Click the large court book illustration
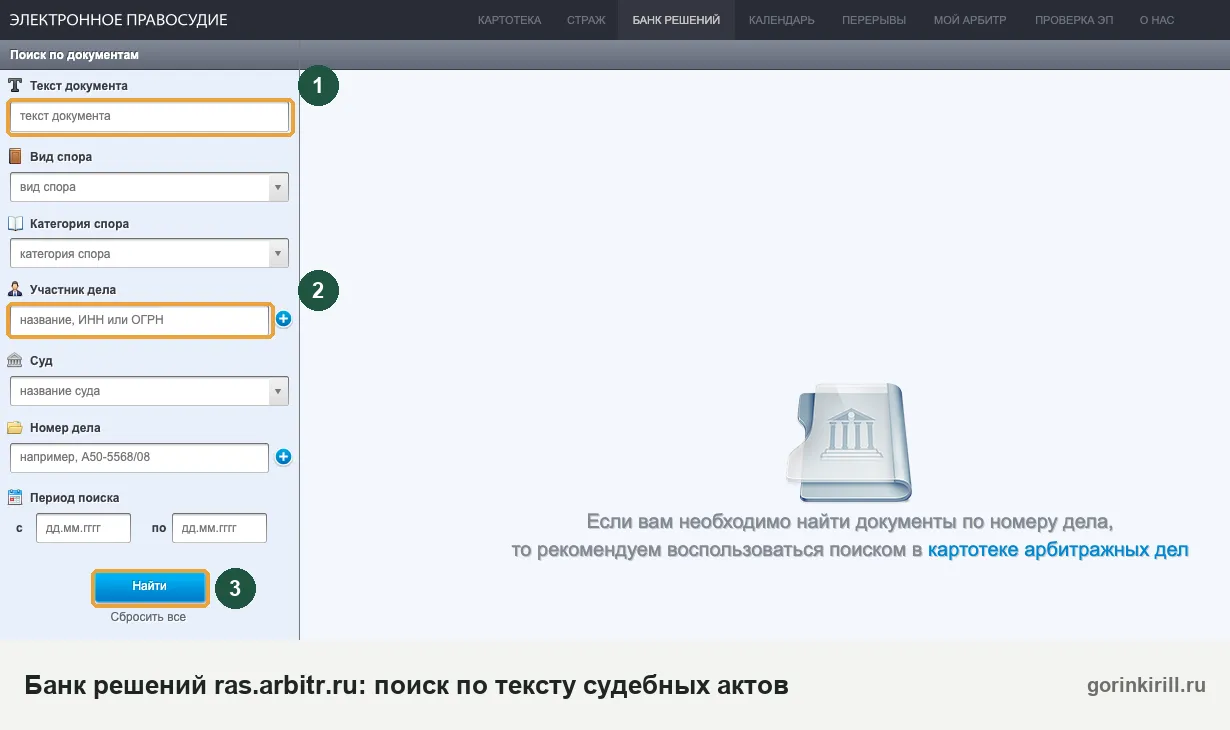1230x730 pixels. coord(850,441)
